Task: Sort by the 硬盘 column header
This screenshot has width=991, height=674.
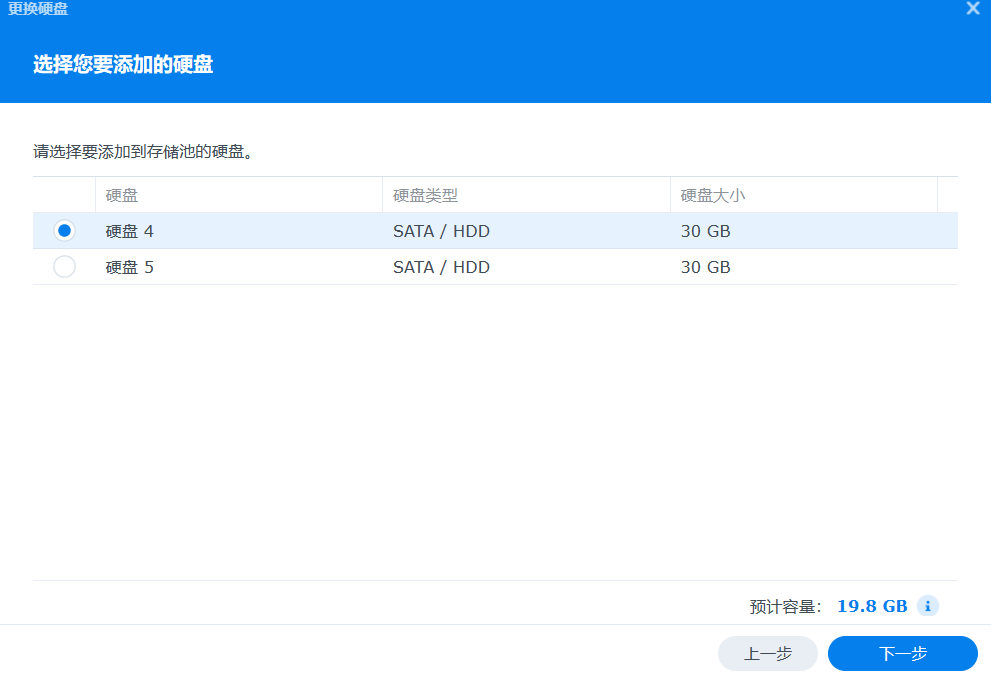Action: tap(239, 195)
